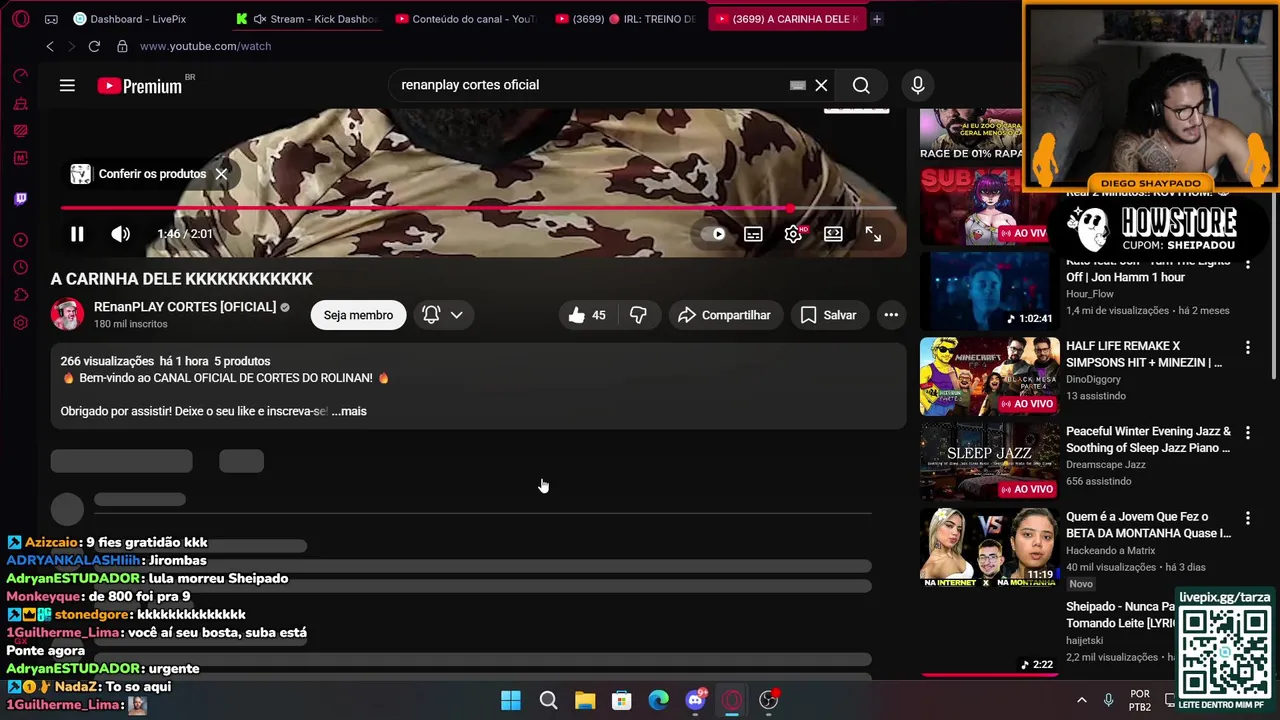Open OBS Studio from the taskbar

pyautogui.click(x=768, y=700)
